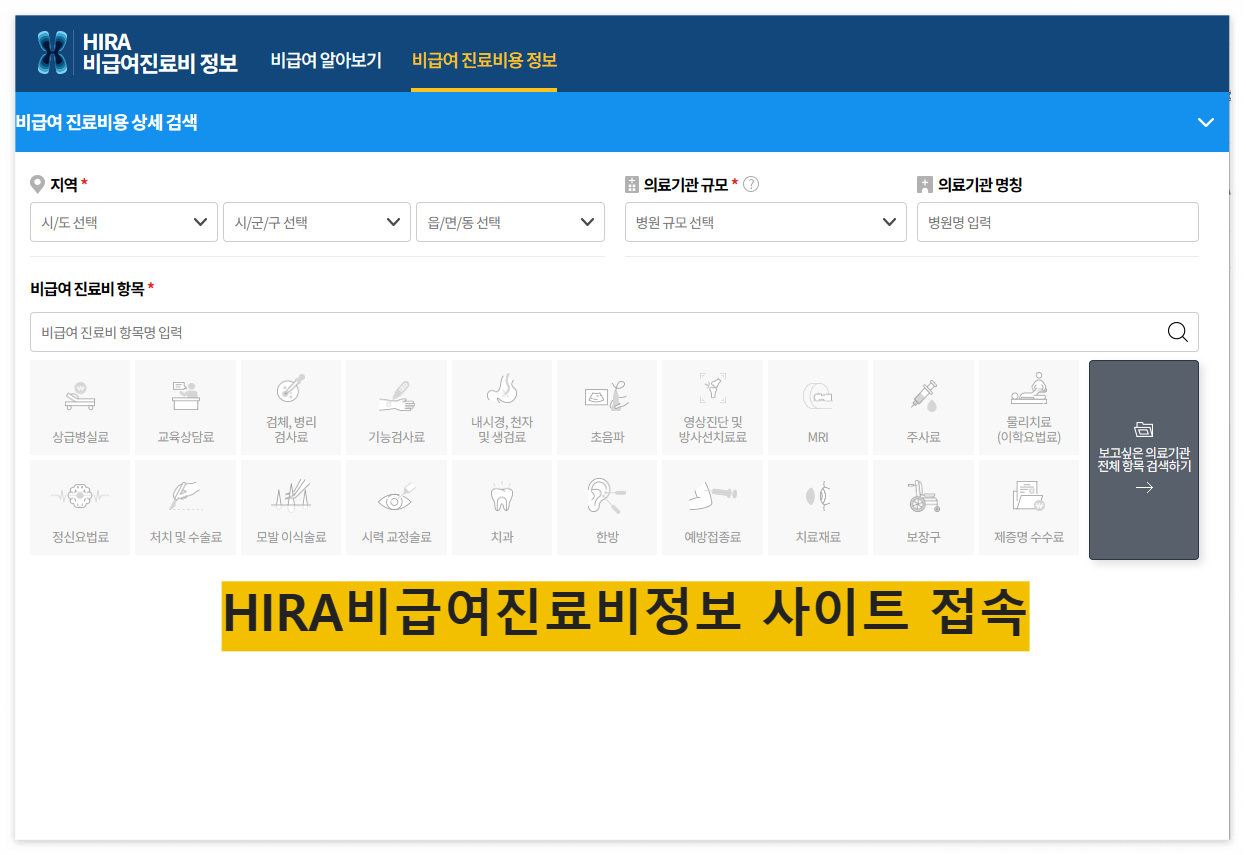
Task: Choose the 영상진단 및 방사선치료료 category
Action: click(713, 407)
